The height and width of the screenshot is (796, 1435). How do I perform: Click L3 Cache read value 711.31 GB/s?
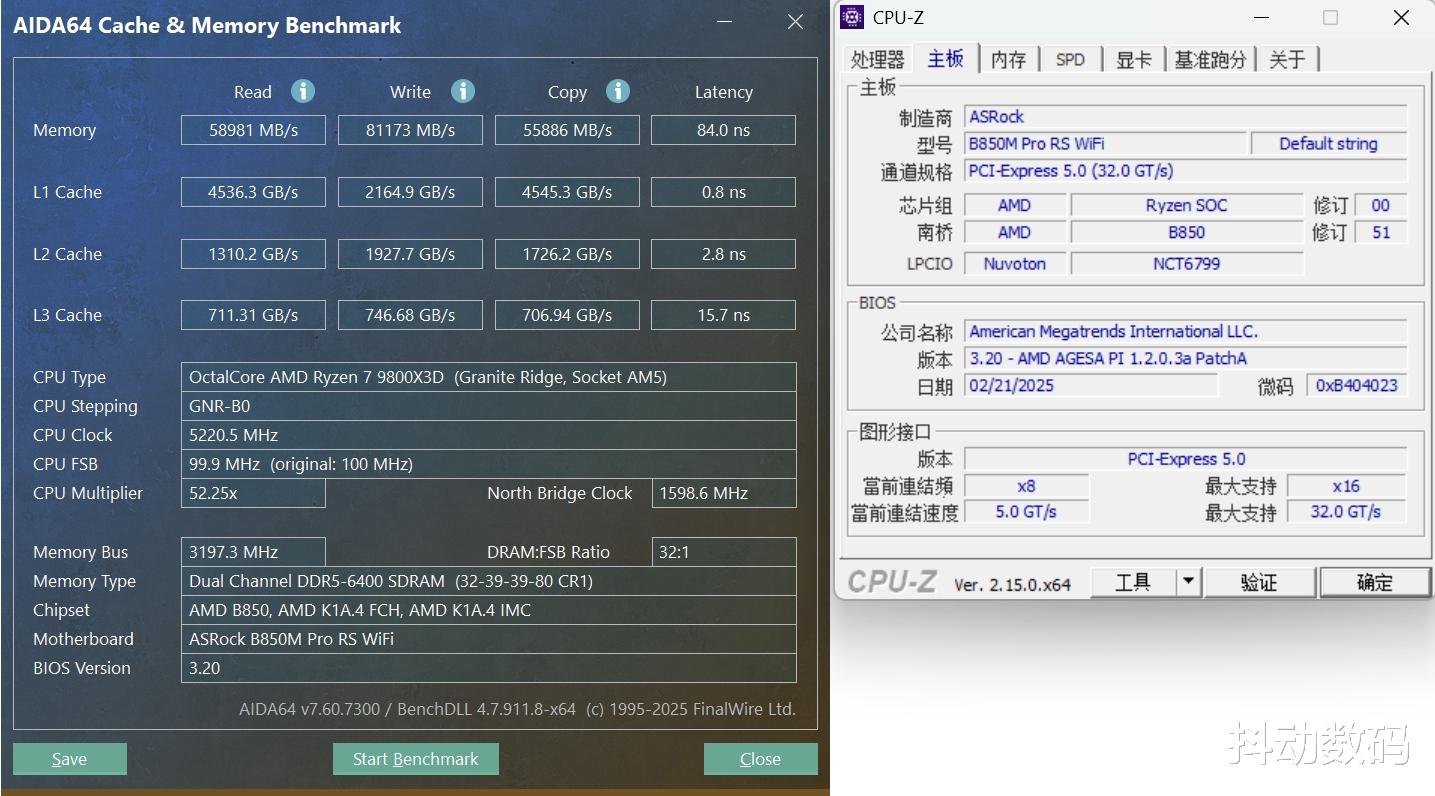click(253, 315)
